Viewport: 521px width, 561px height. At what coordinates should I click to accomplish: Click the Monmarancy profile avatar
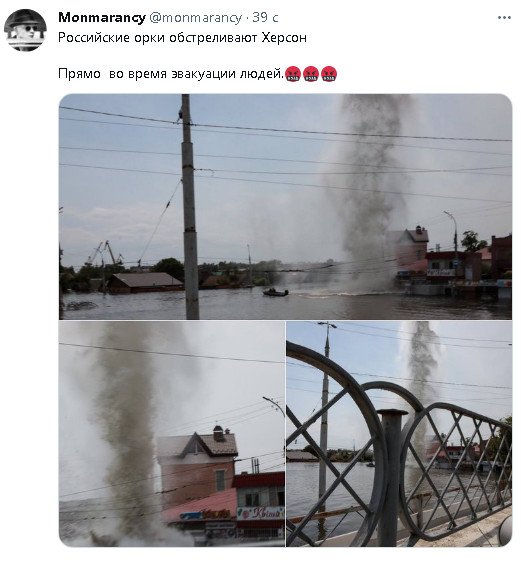click(x=25, y=30)
